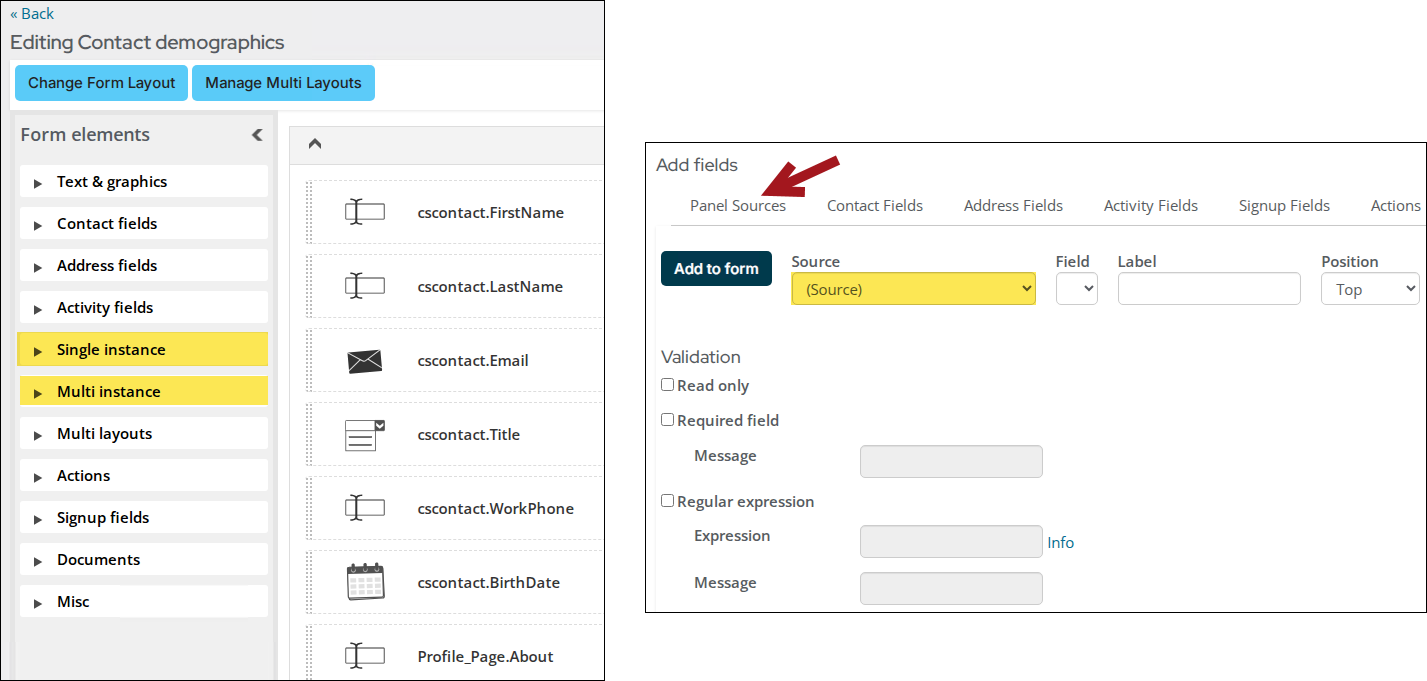Switch to the Activity Fields tab
Image resolution: width=1427 pixels, height=681 pixels.
[1150, 205]
